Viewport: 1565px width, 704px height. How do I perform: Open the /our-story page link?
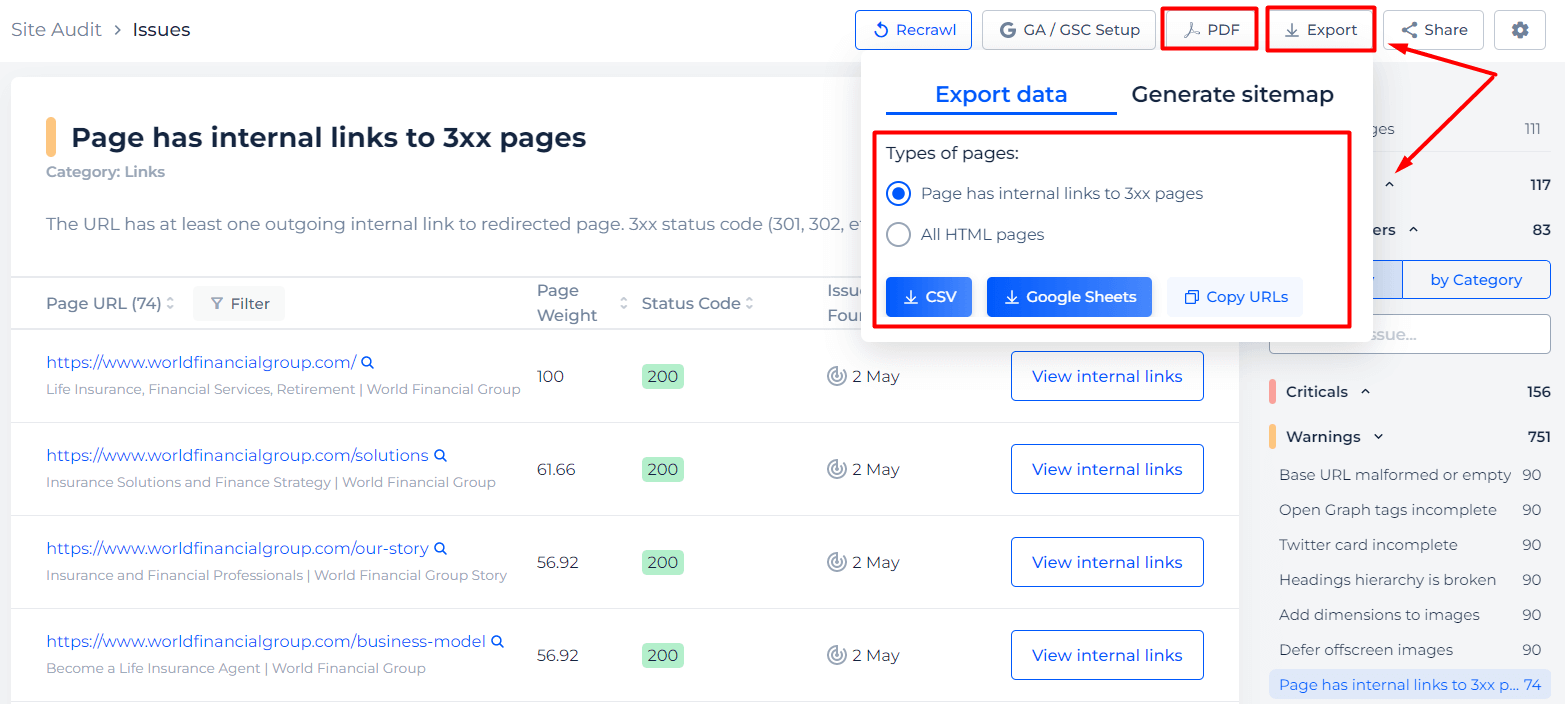[237, 548]
